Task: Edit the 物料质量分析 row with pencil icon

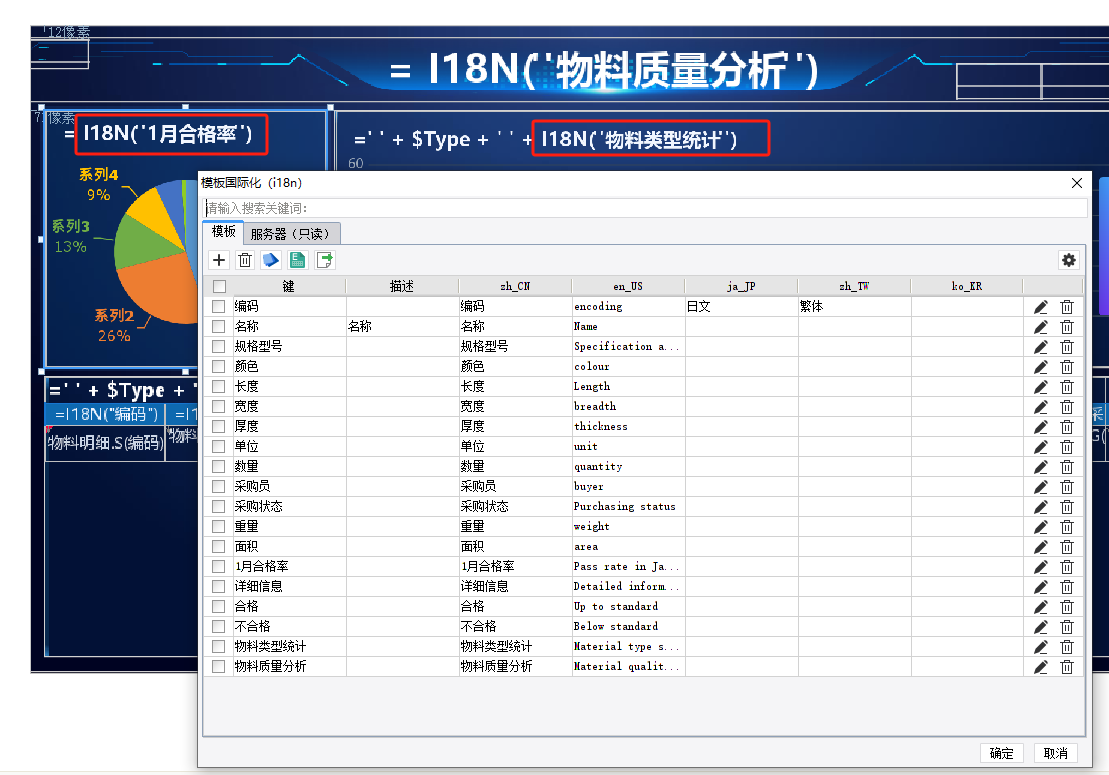Action: (1040, 667)
